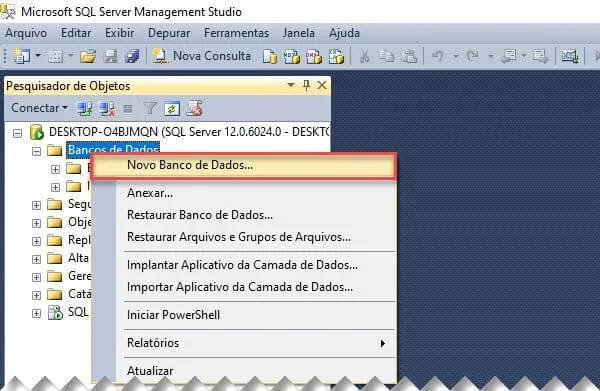Viewport: 600px width, 391px height.
Task: Open the Editar menu
Action: 76,33
